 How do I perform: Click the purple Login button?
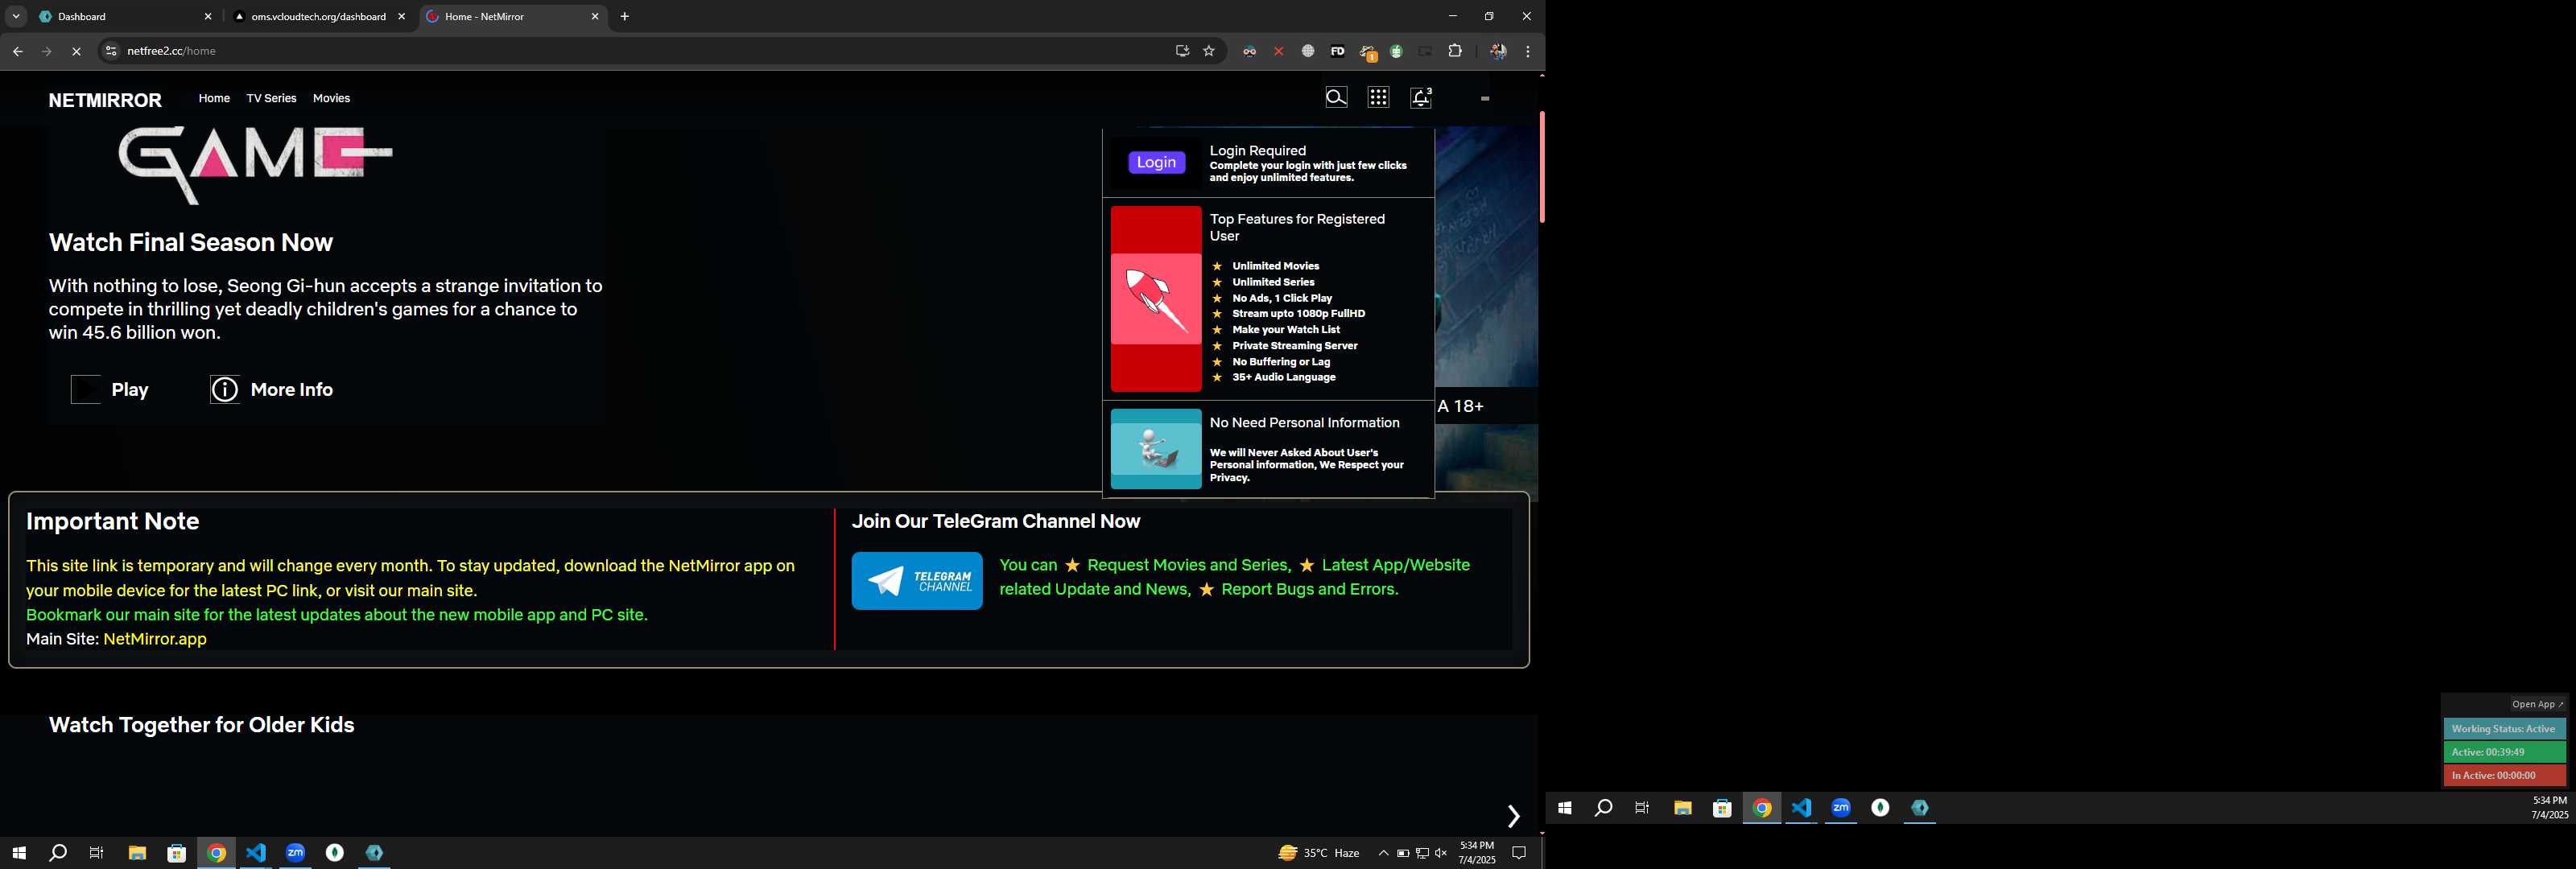click(1157, 162)
